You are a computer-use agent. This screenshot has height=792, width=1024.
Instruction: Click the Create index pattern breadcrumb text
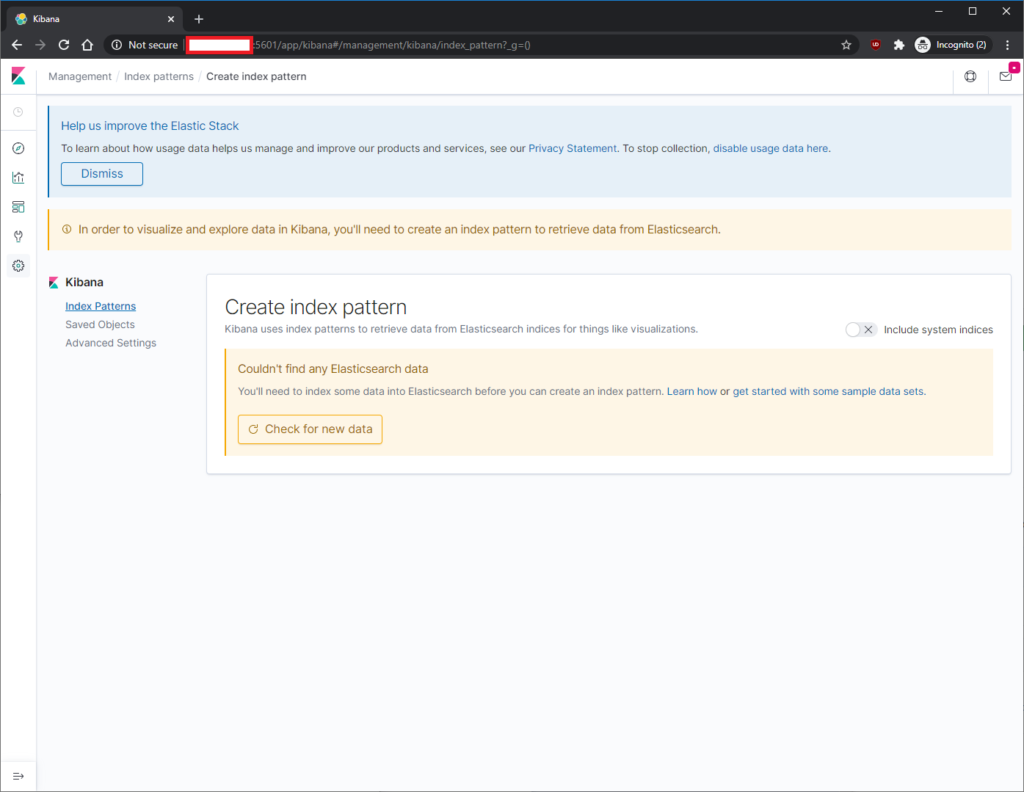256,76
